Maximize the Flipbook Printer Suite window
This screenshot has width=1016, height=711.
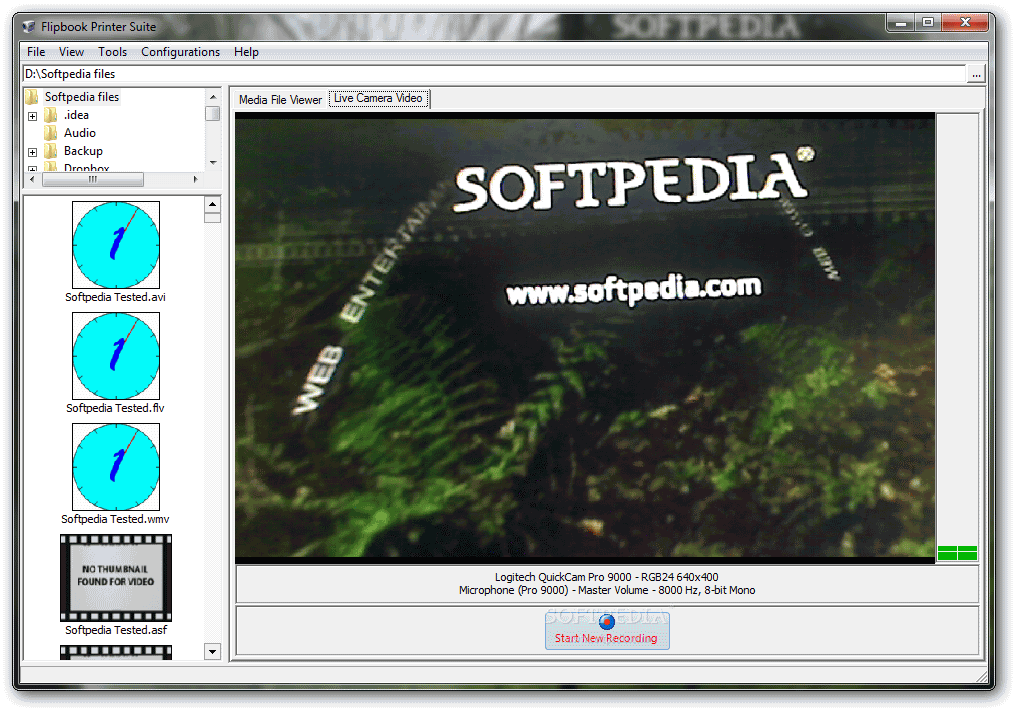(928, 23)
